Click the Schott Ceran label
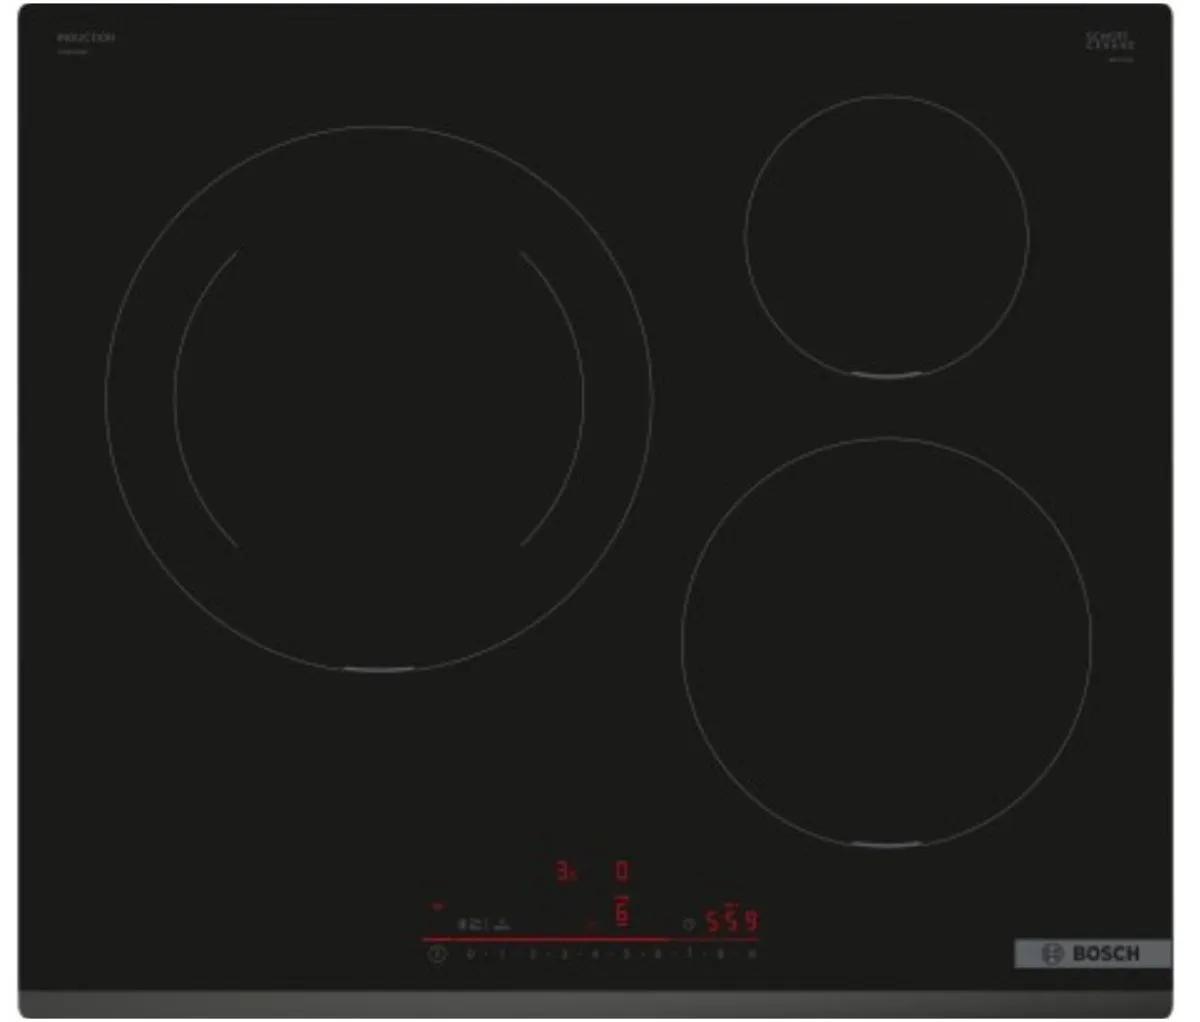 tap(1110, 41)
